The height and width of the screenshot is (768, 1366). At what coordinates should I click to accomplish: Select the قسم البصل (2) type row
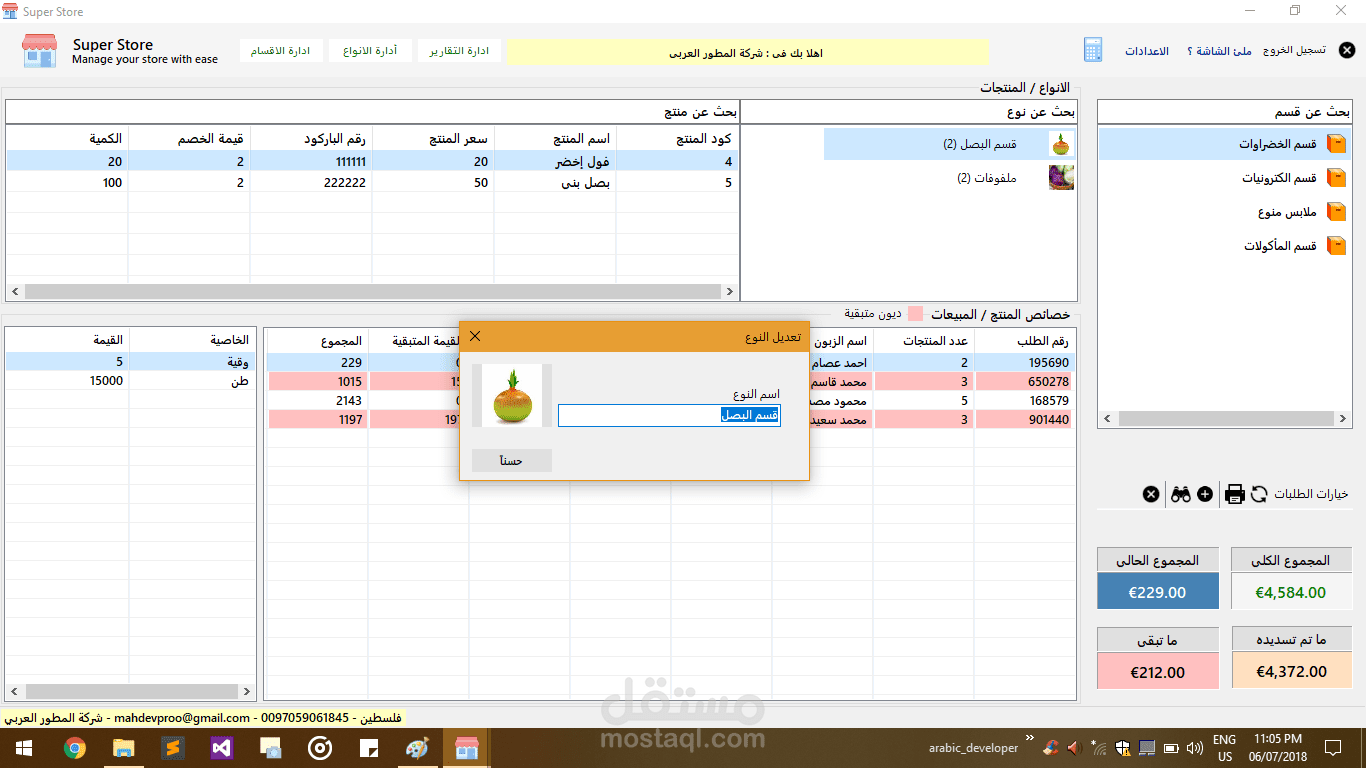tap(950, 144)
